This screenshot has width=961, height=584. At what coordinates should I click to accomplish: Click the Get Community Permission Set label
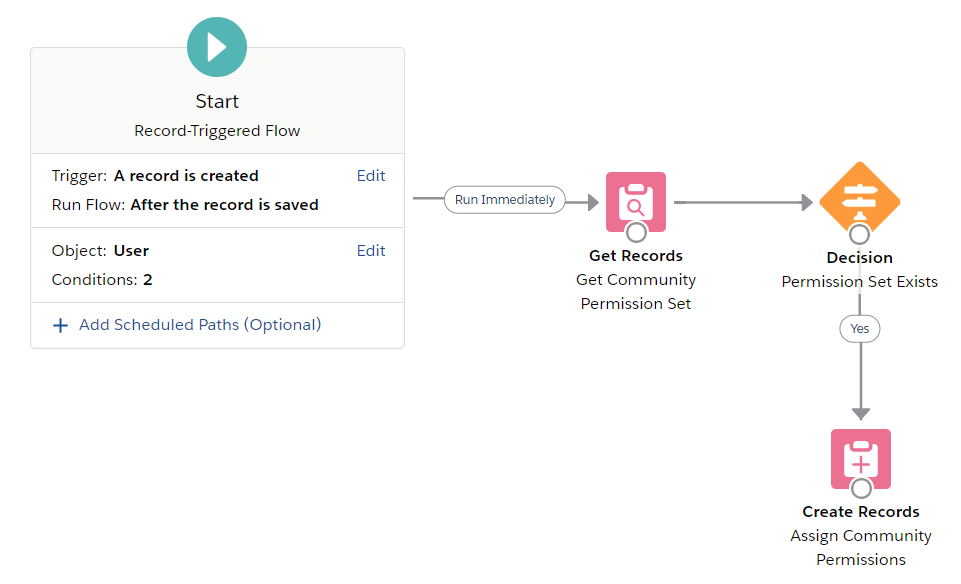tap(636, 292)
